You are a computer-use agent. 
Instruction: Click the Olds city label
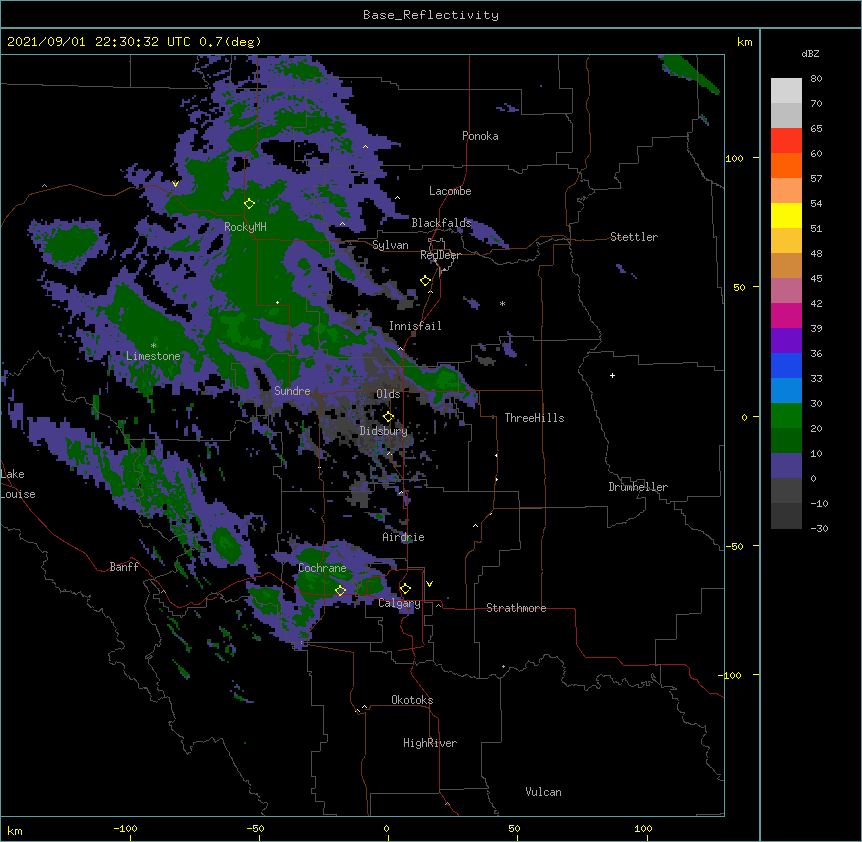[x=388, y=394]
